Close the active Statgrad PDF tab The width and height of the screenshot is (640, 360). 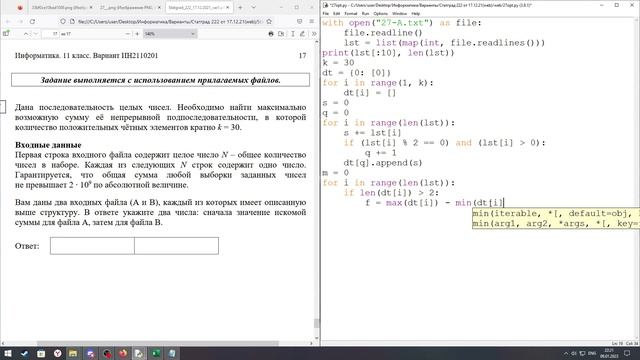[227, 7]
